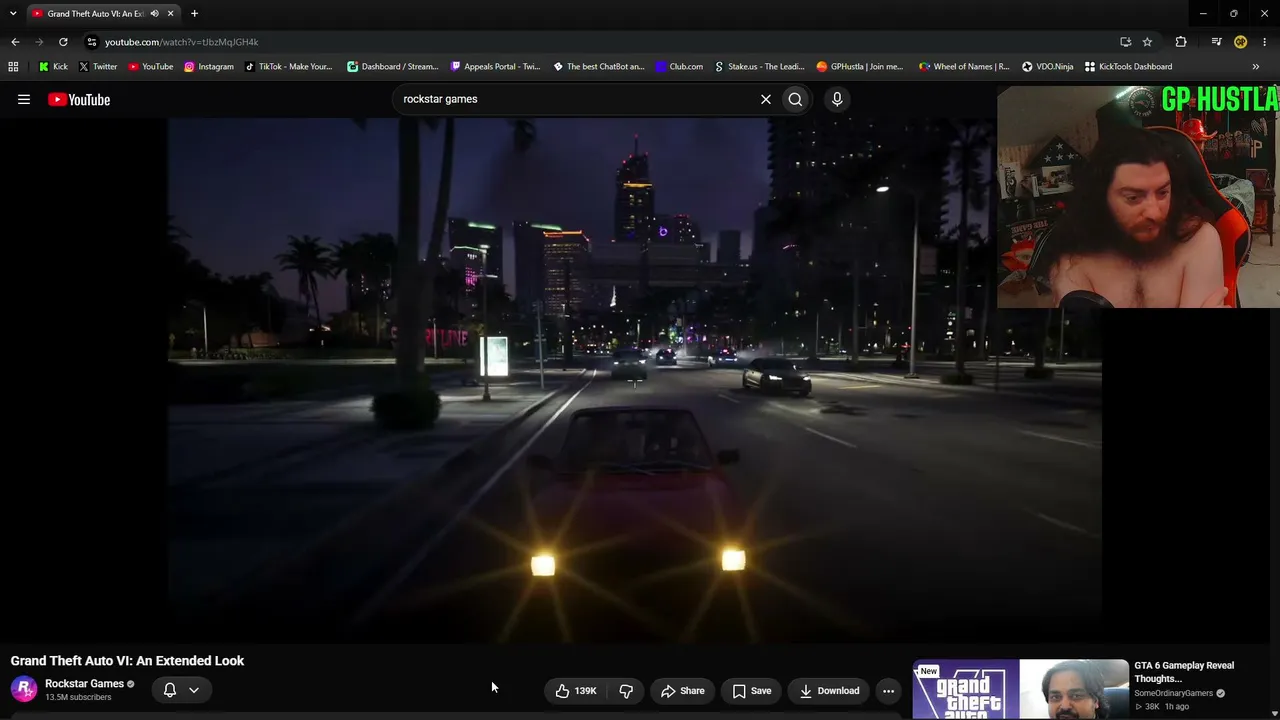Visit the Rockstar Games channel name link
This screenshot has width=1280, height=720.
click(x=84, y=684)
